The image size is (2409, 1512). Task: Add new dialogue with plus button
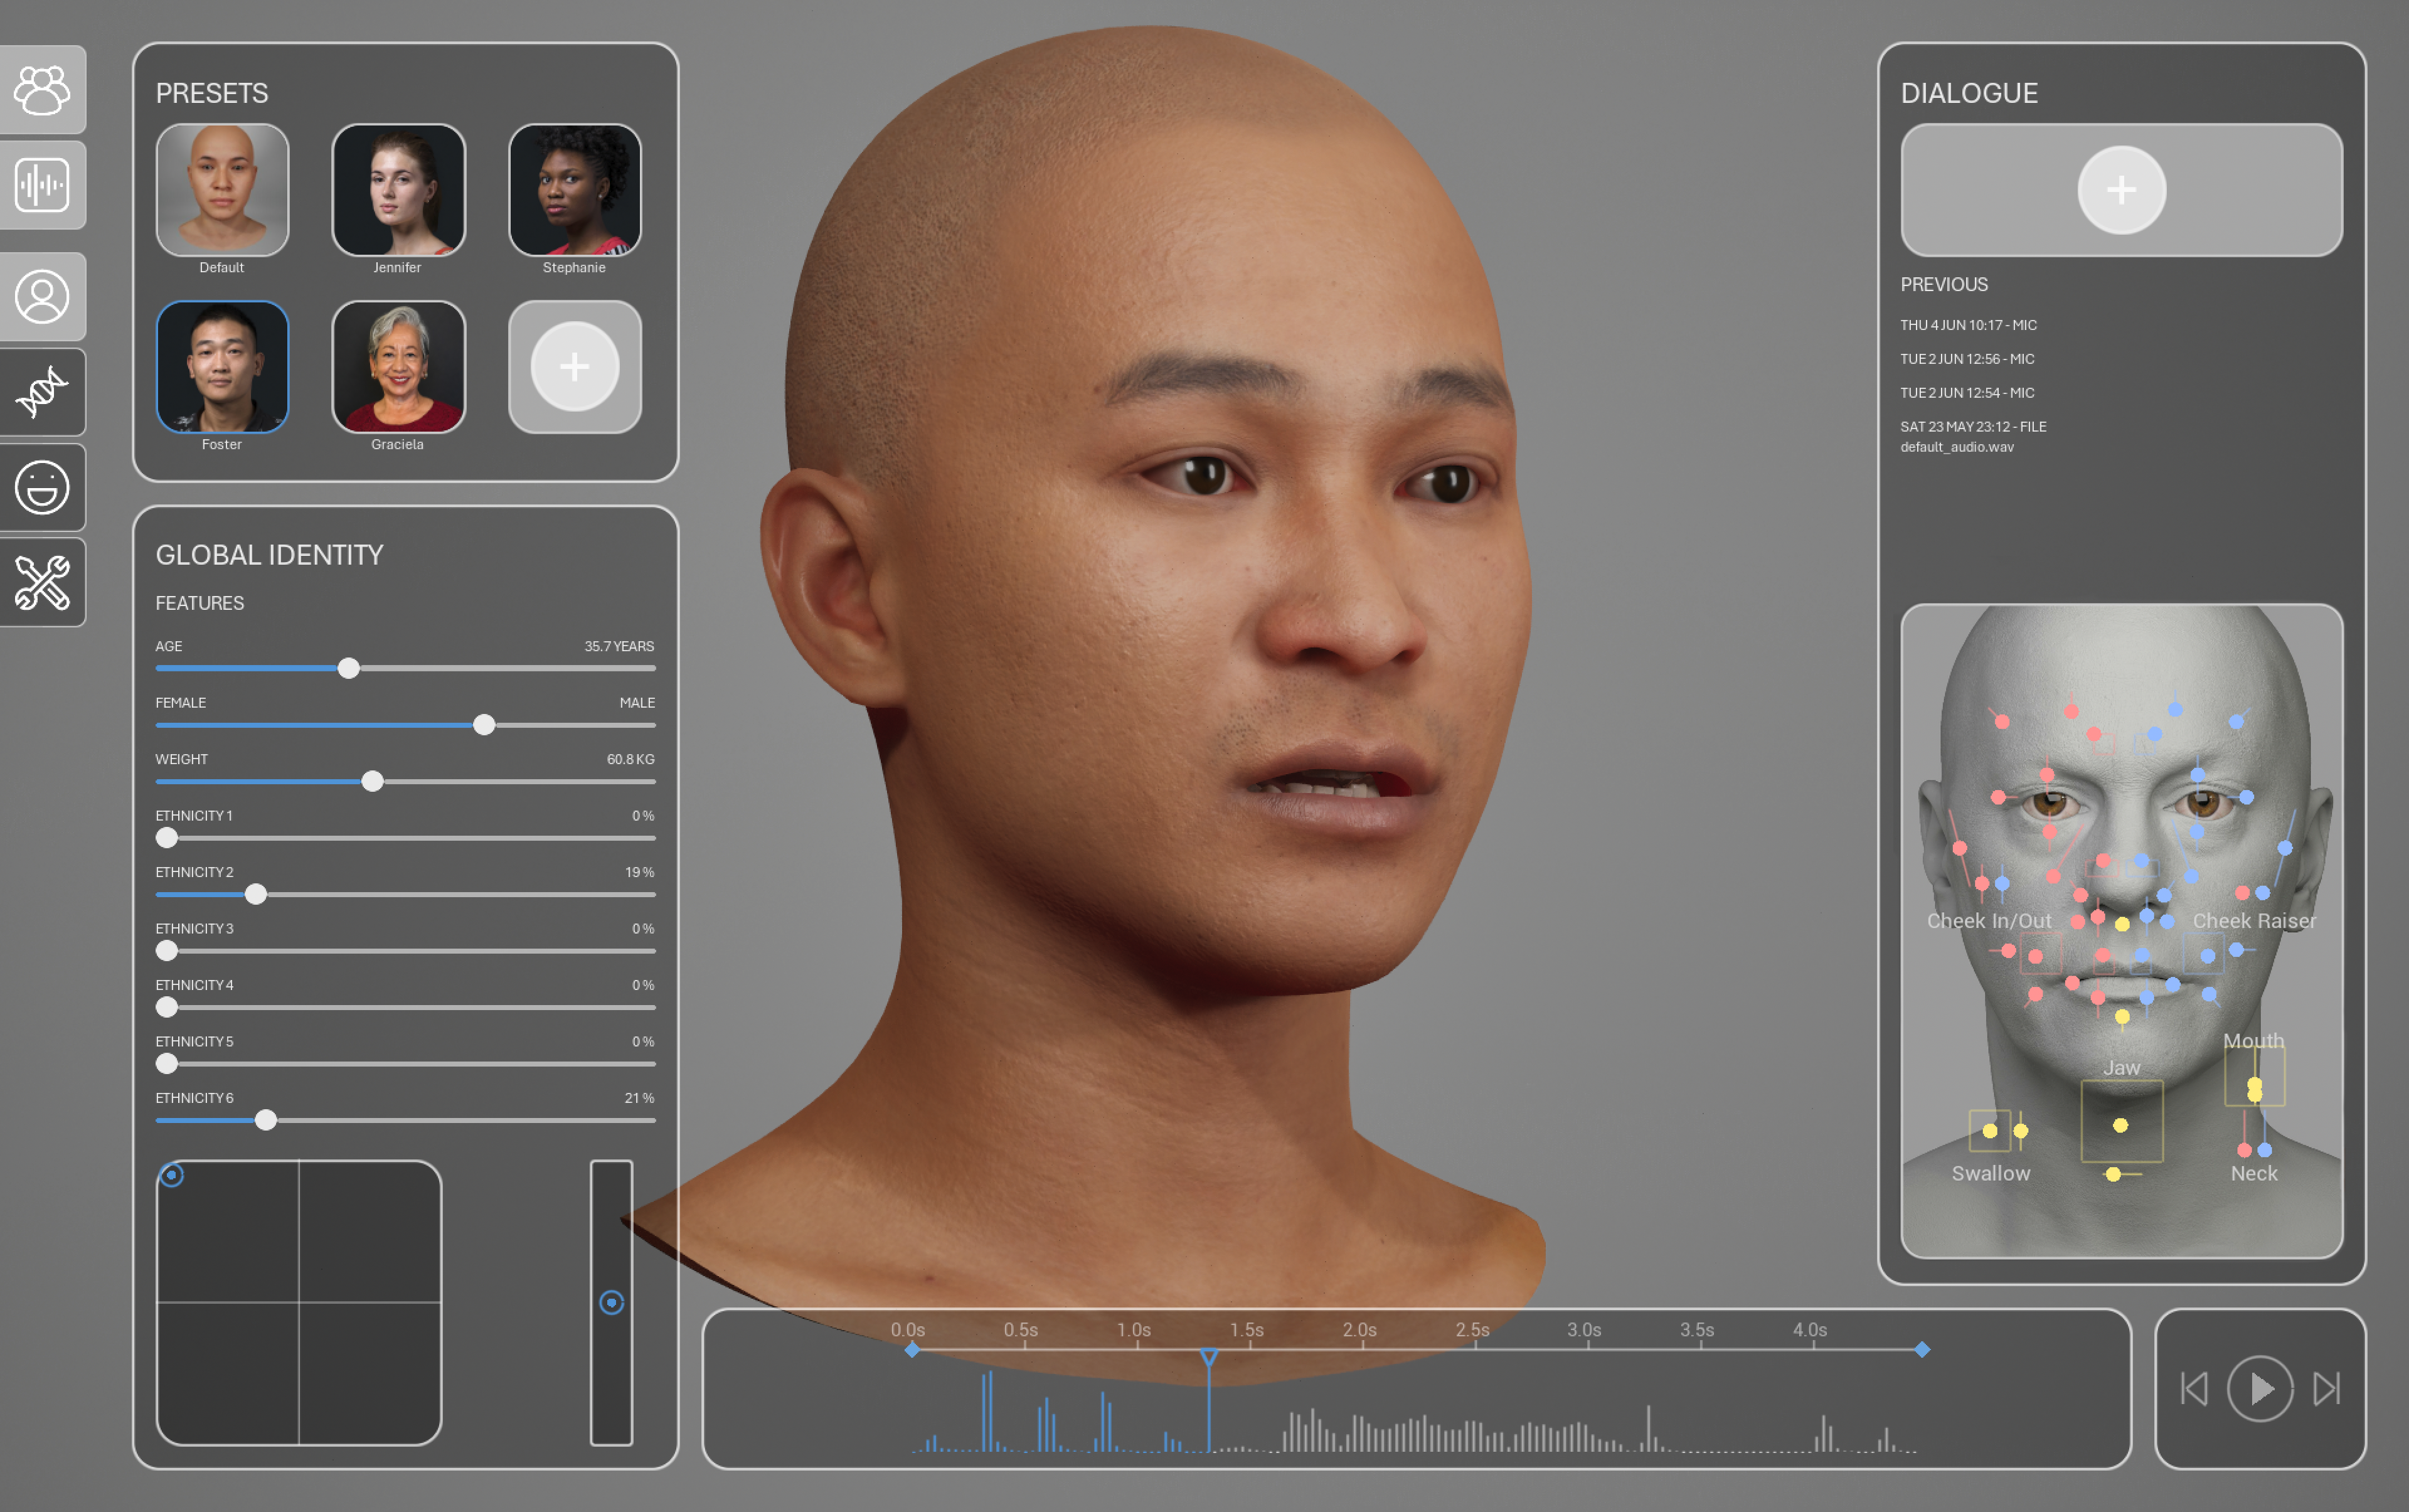[x=2121, y=190]
